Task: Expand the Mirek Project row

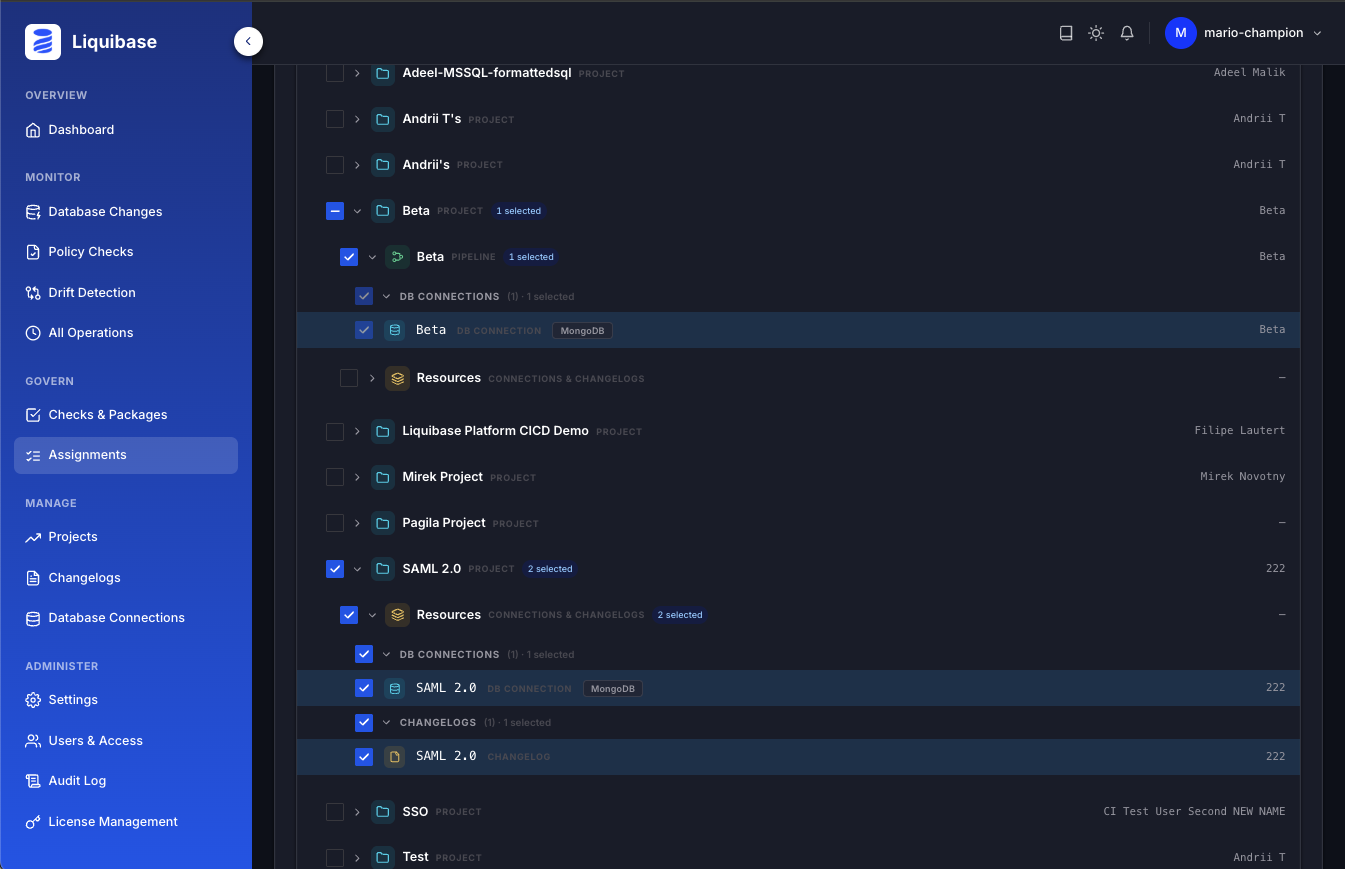Action: coord(357,477)
